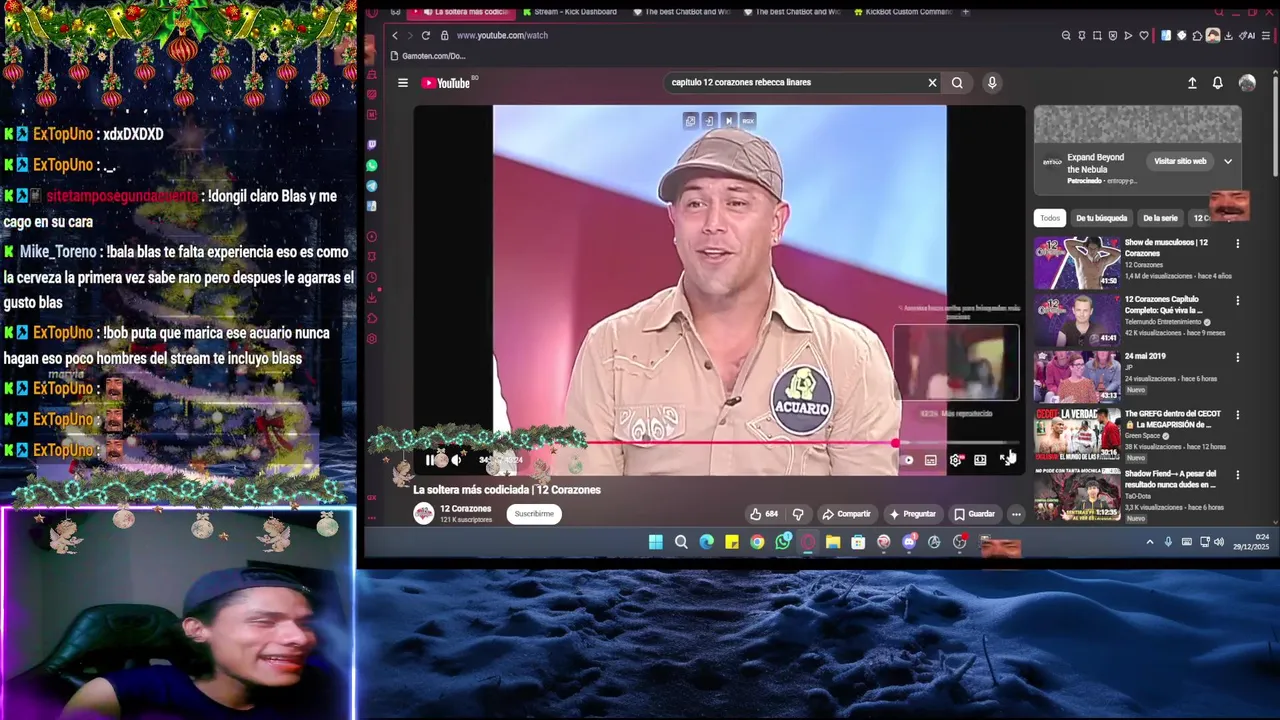Click the YouTube search magnifier button
Screen dimensions: 1280x720
click(957, 83)
